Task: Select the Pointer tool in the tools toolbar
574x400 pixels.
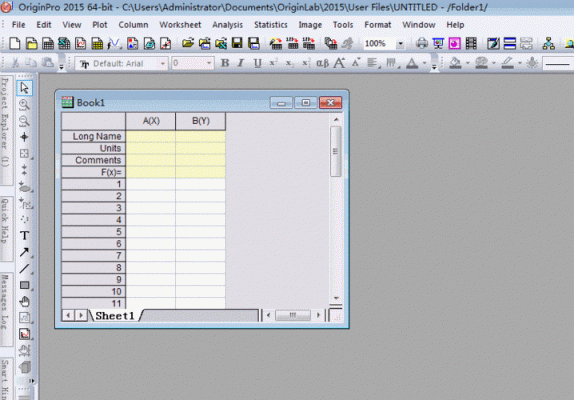Action: (x=25, y=88)
